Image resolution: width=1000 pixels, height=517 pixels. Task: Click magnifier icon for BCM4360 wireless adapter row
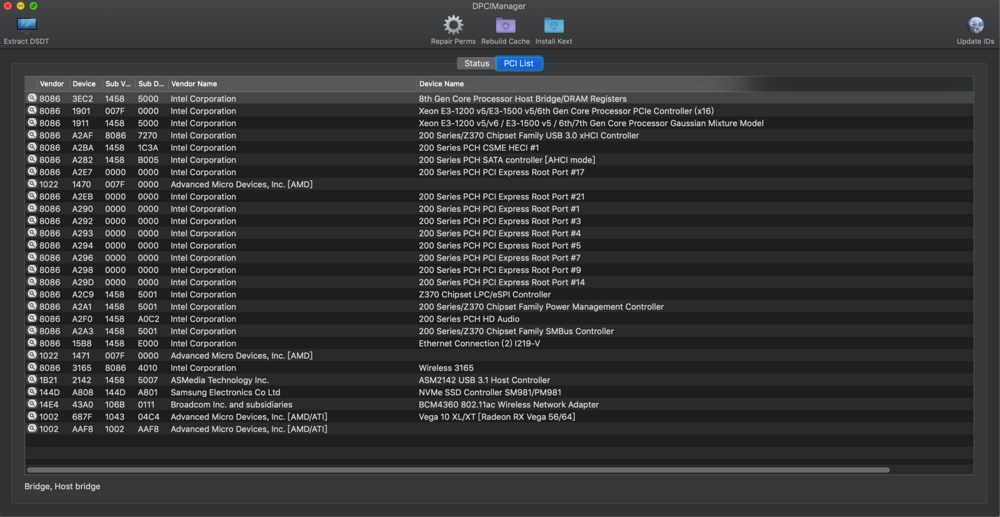(32, 405)
